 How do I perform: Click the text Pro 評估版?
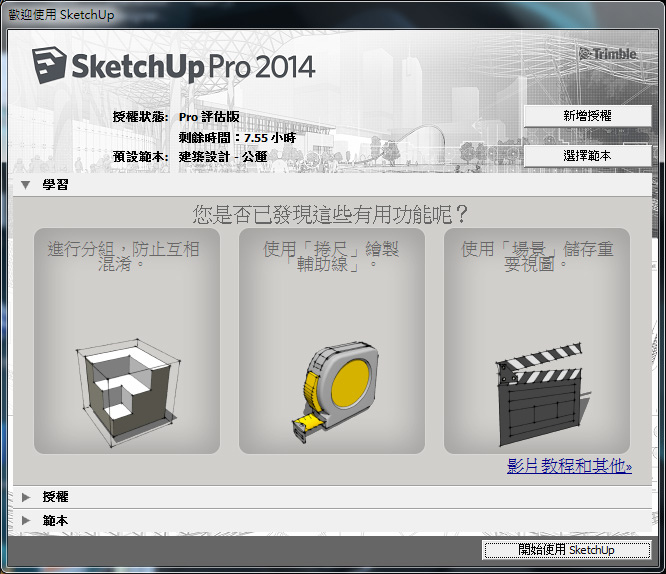pos(209,117)
